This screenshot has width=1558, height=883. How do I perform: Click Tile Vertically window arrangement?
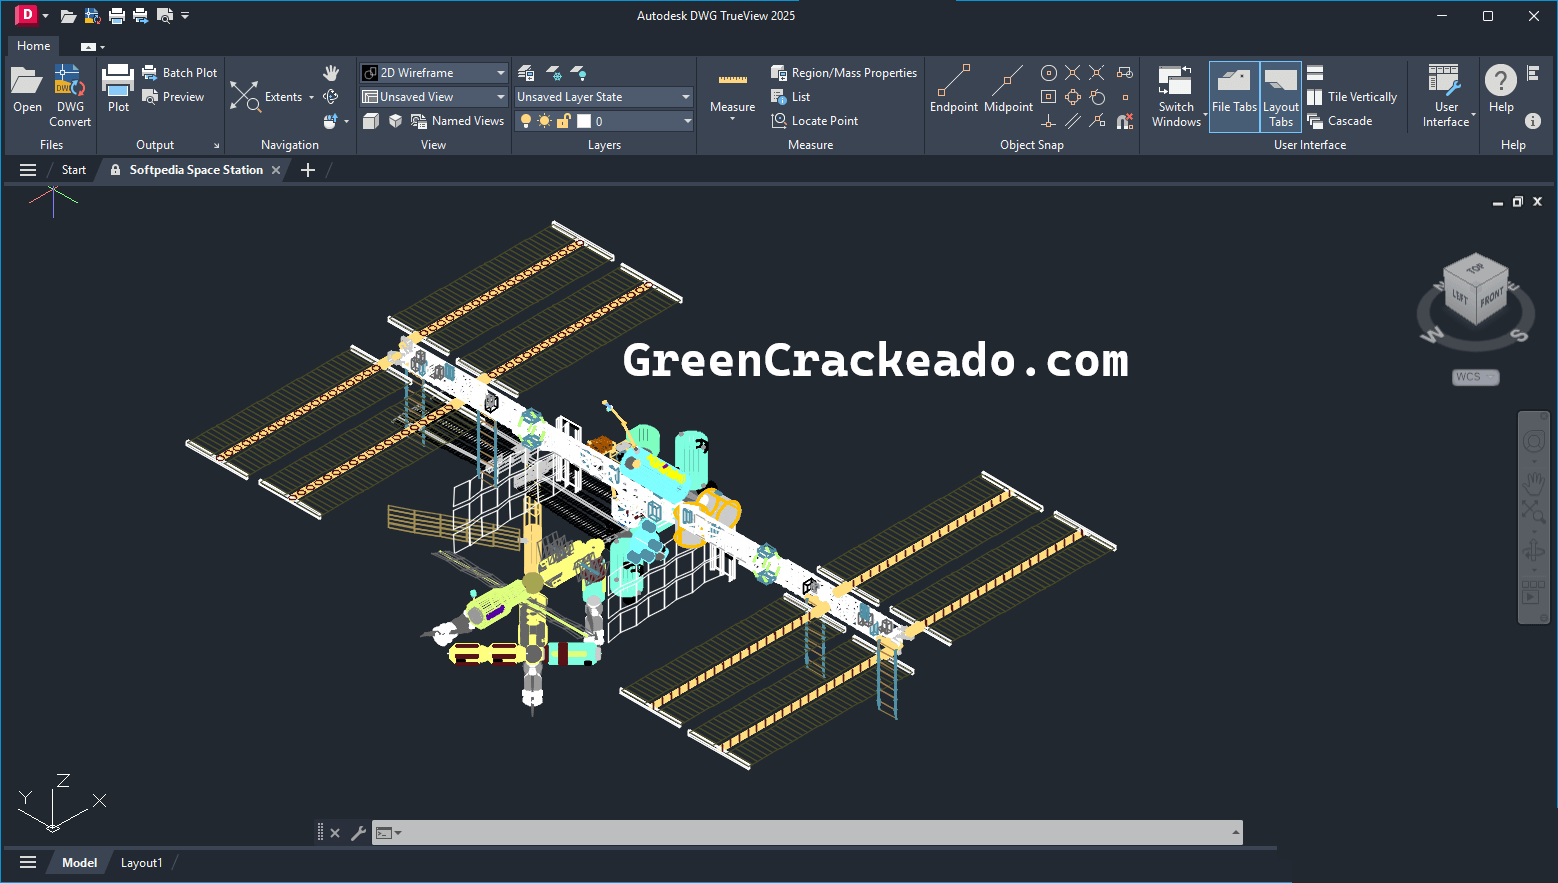1352,97
